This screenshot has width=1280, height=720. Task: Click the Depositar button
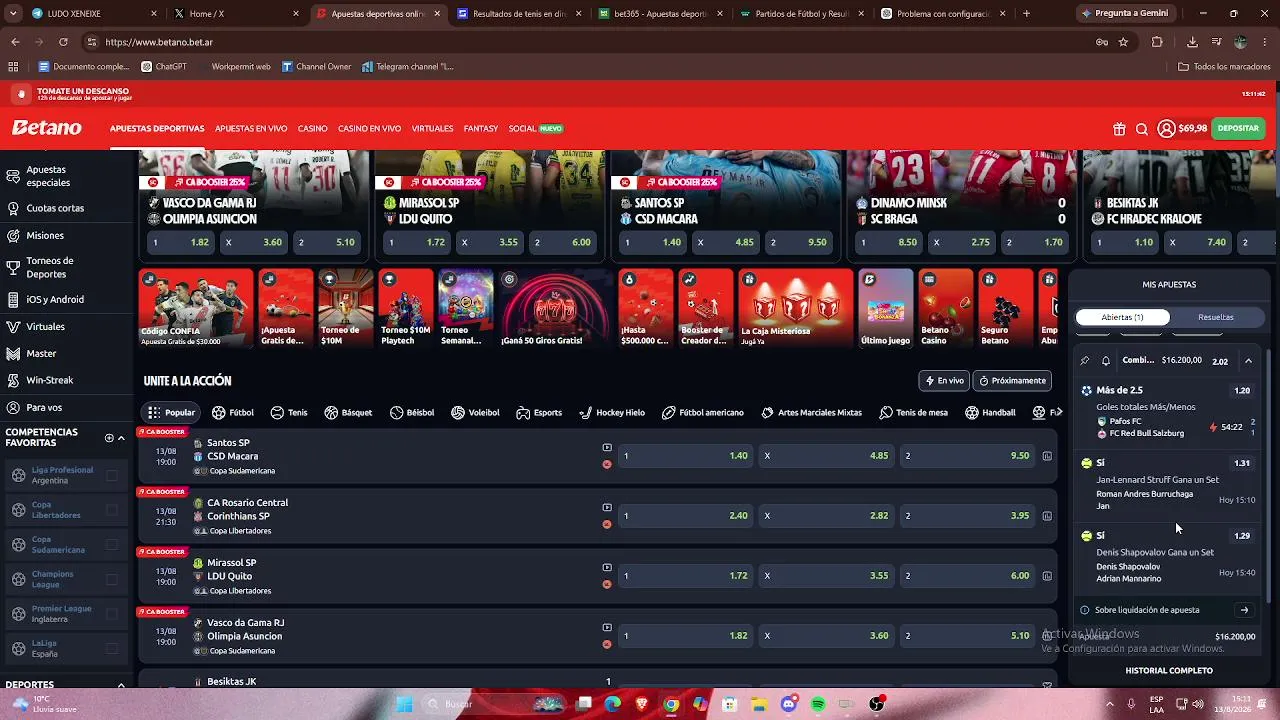(x=1238, y=129)
